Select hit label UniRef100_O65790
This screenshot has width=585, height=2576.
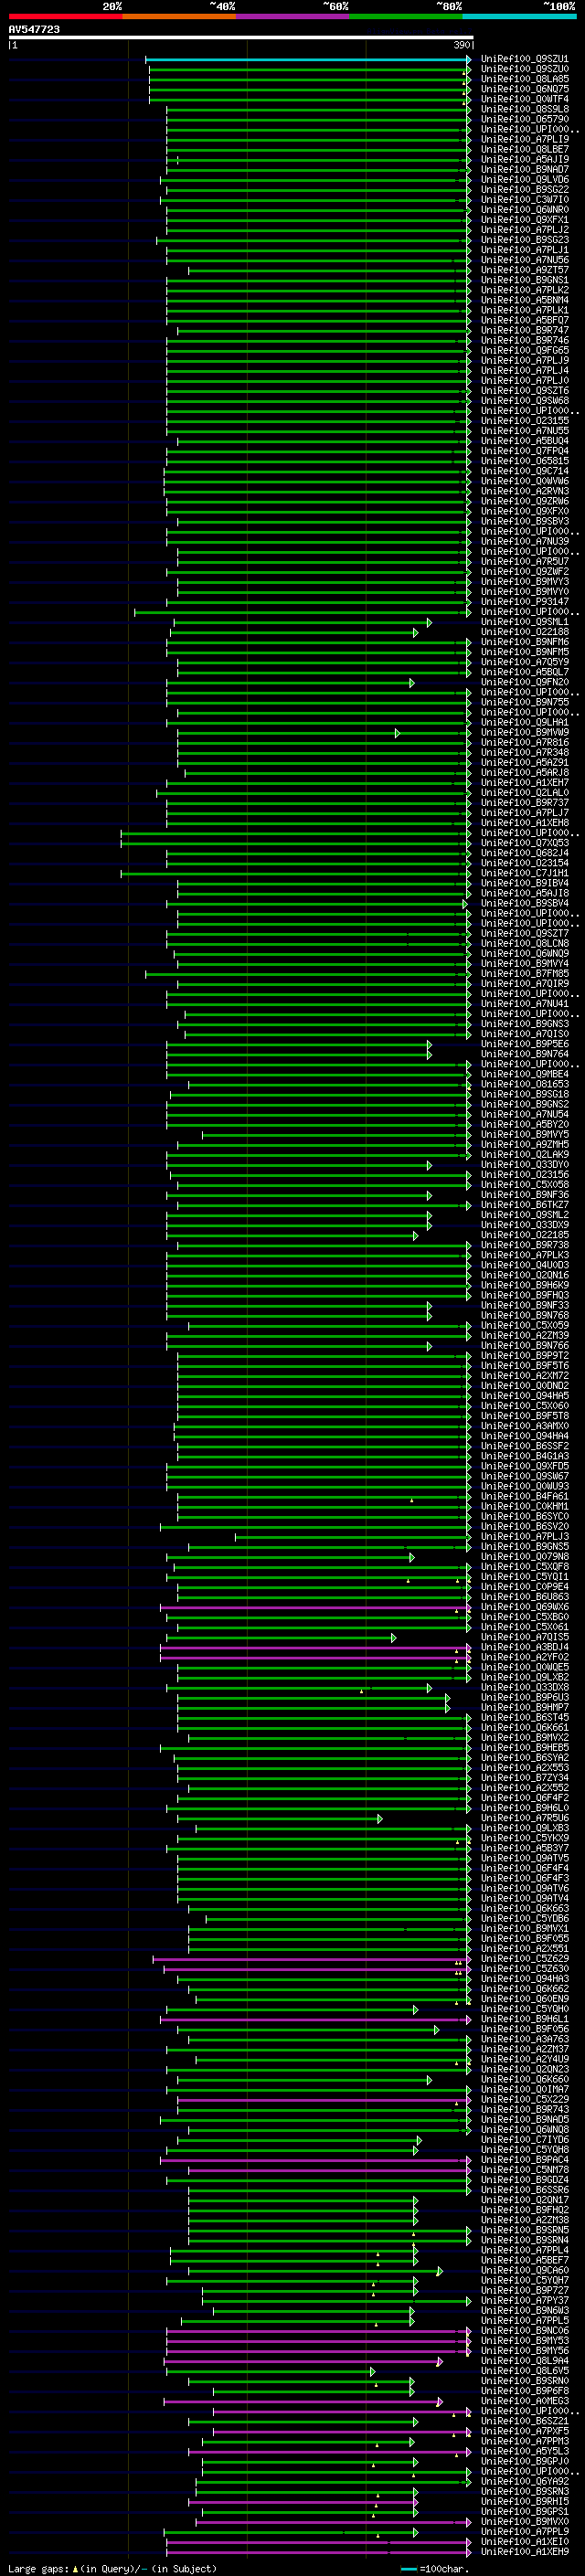pos(525,119)
